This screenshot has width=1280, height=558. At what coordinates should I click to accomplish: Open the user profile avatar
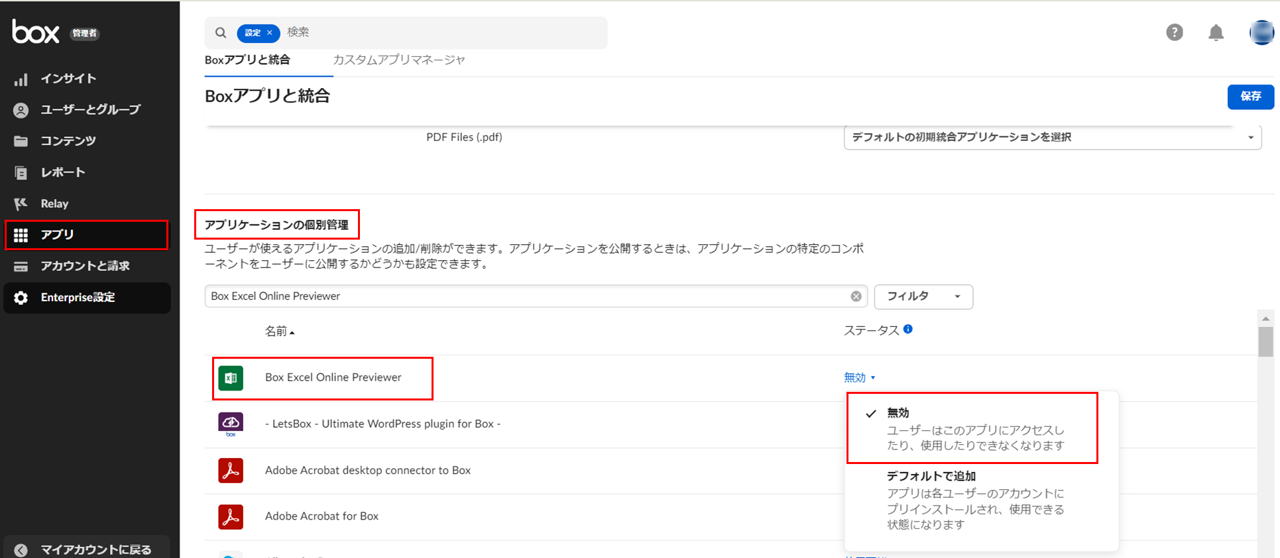pos(1261,32)
